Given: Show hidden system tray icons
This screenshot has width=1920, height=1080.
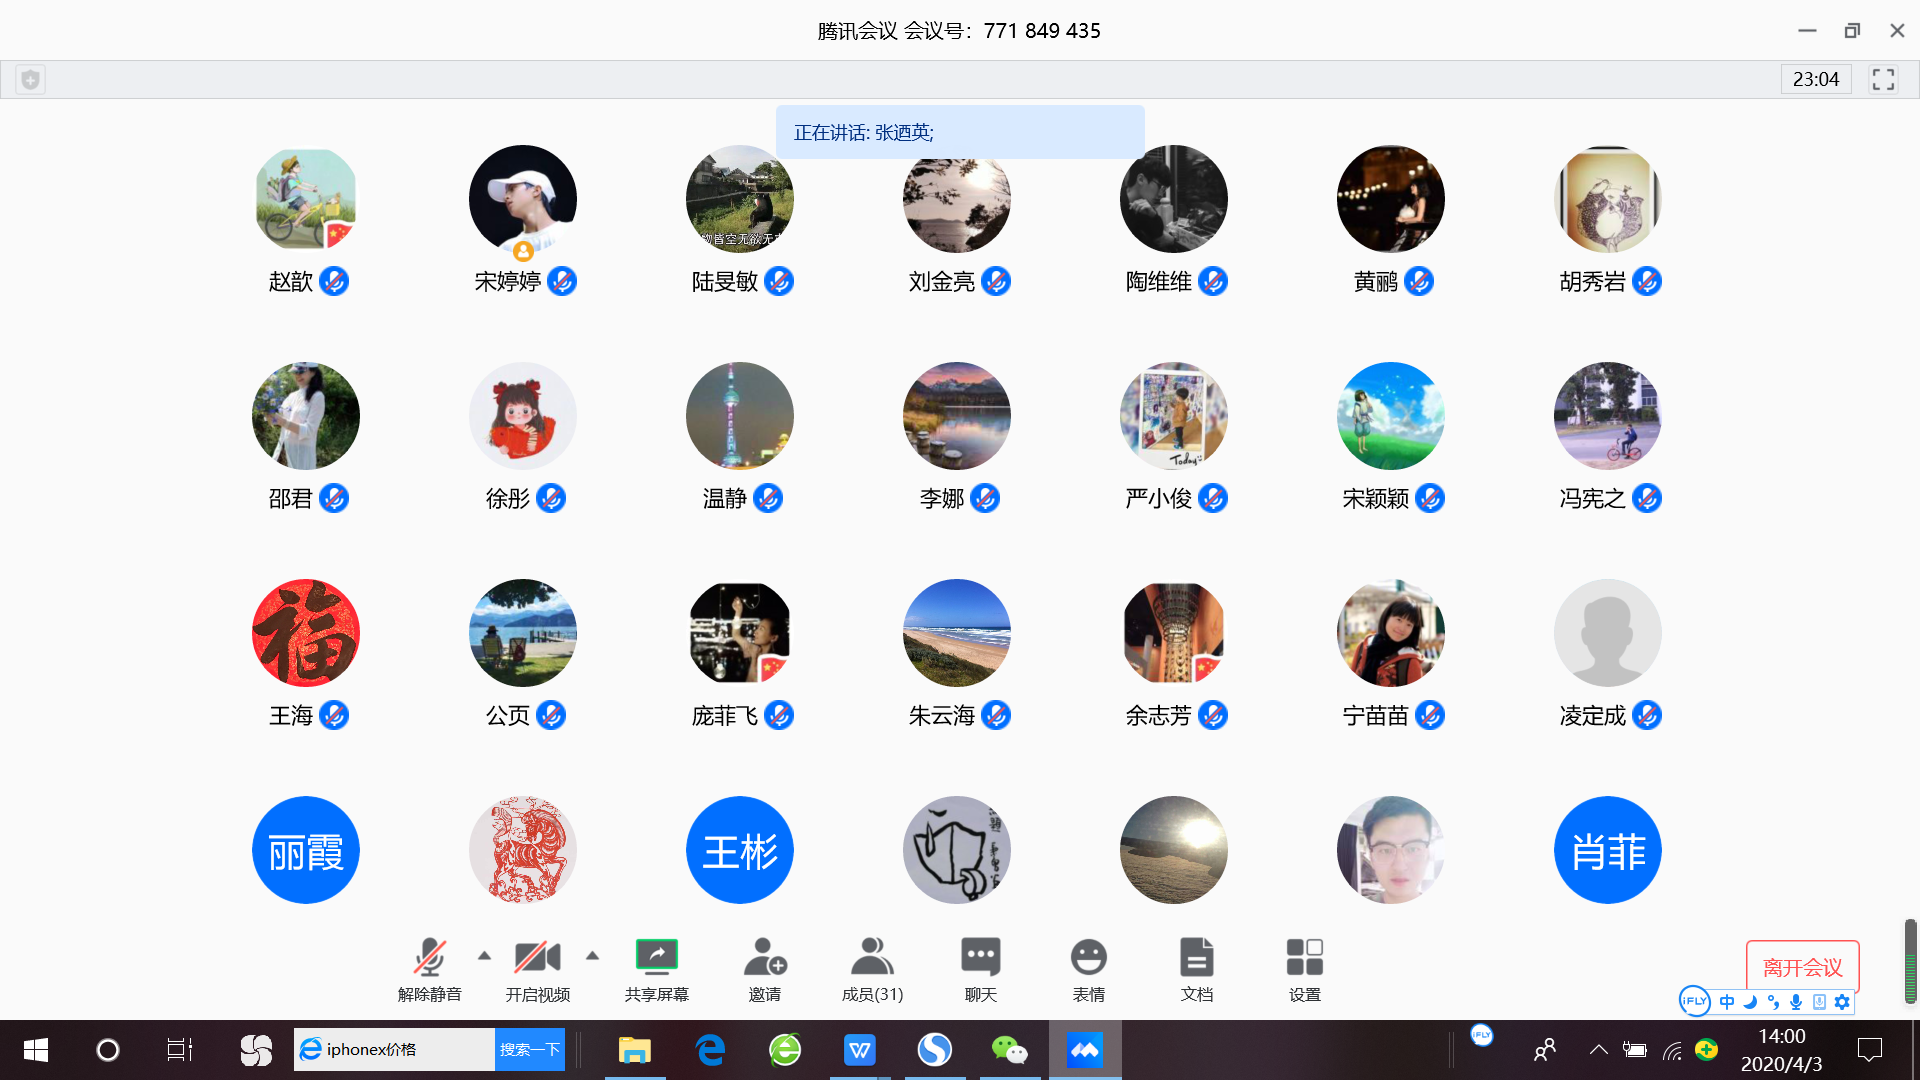Looking at the screenshot, I should coord(1598,1050).
